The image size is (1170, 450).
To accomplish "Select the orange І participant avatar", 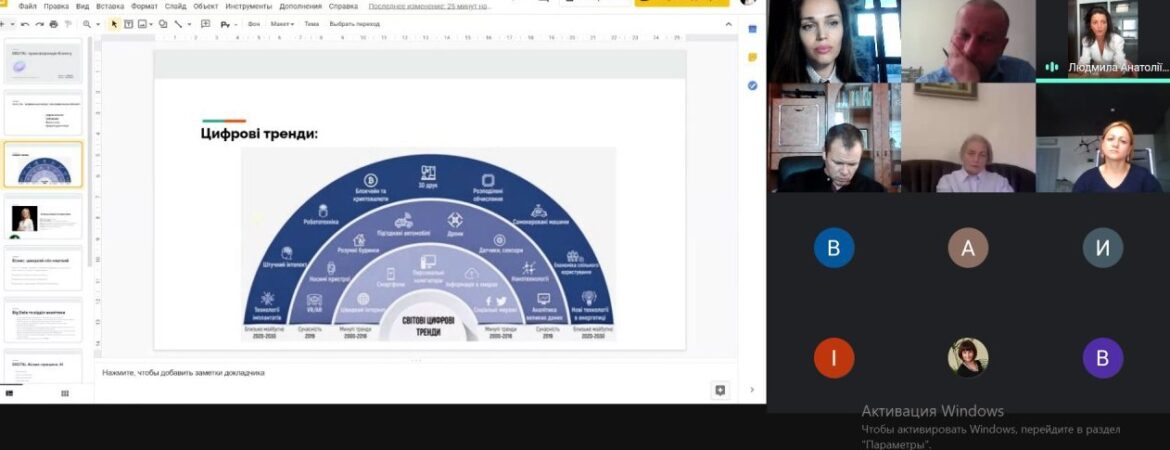I will 833,357.
